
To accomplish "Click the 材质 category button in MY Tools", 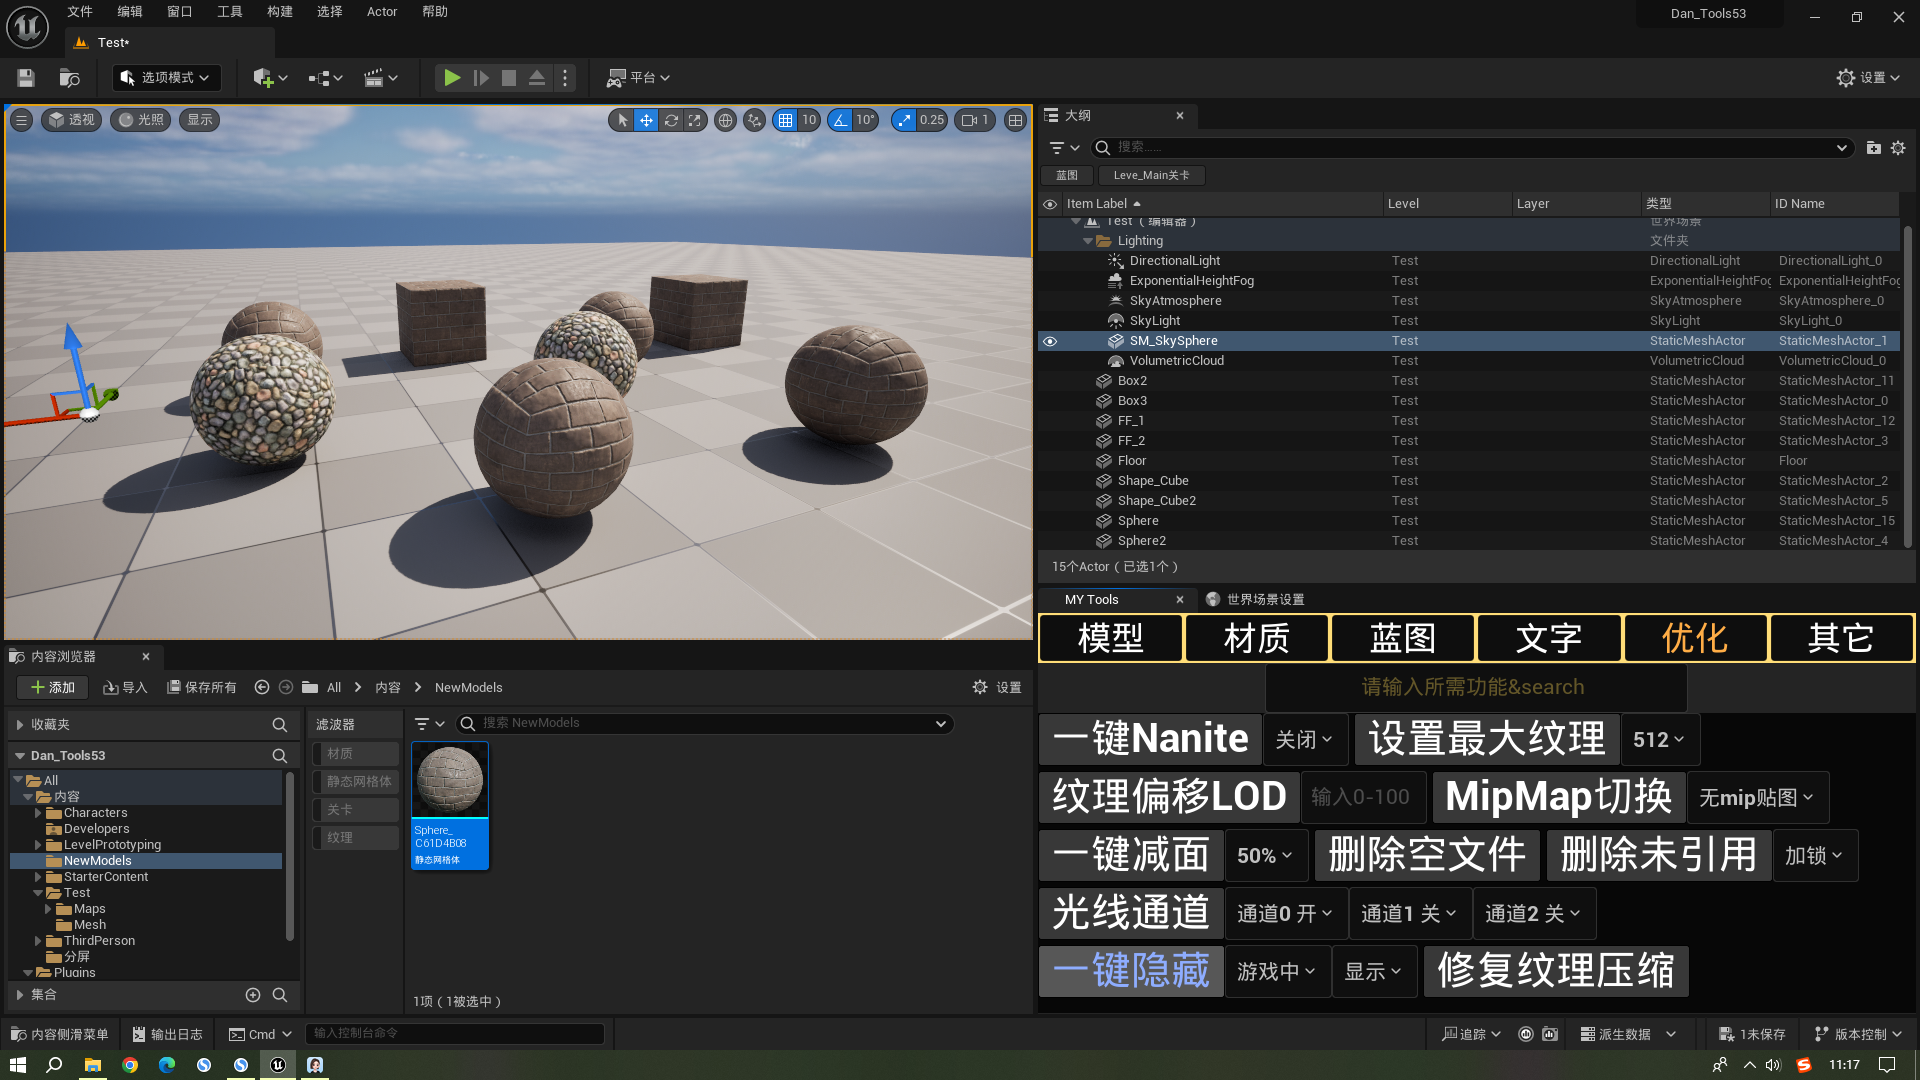I will [x=1257, y=638].
